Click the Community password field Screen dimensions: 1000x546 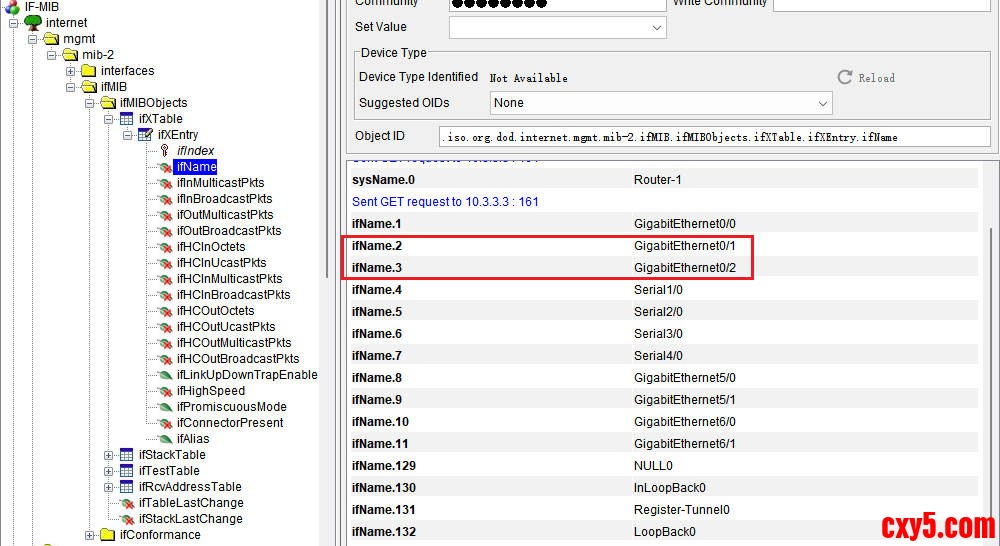click(558, 4)
